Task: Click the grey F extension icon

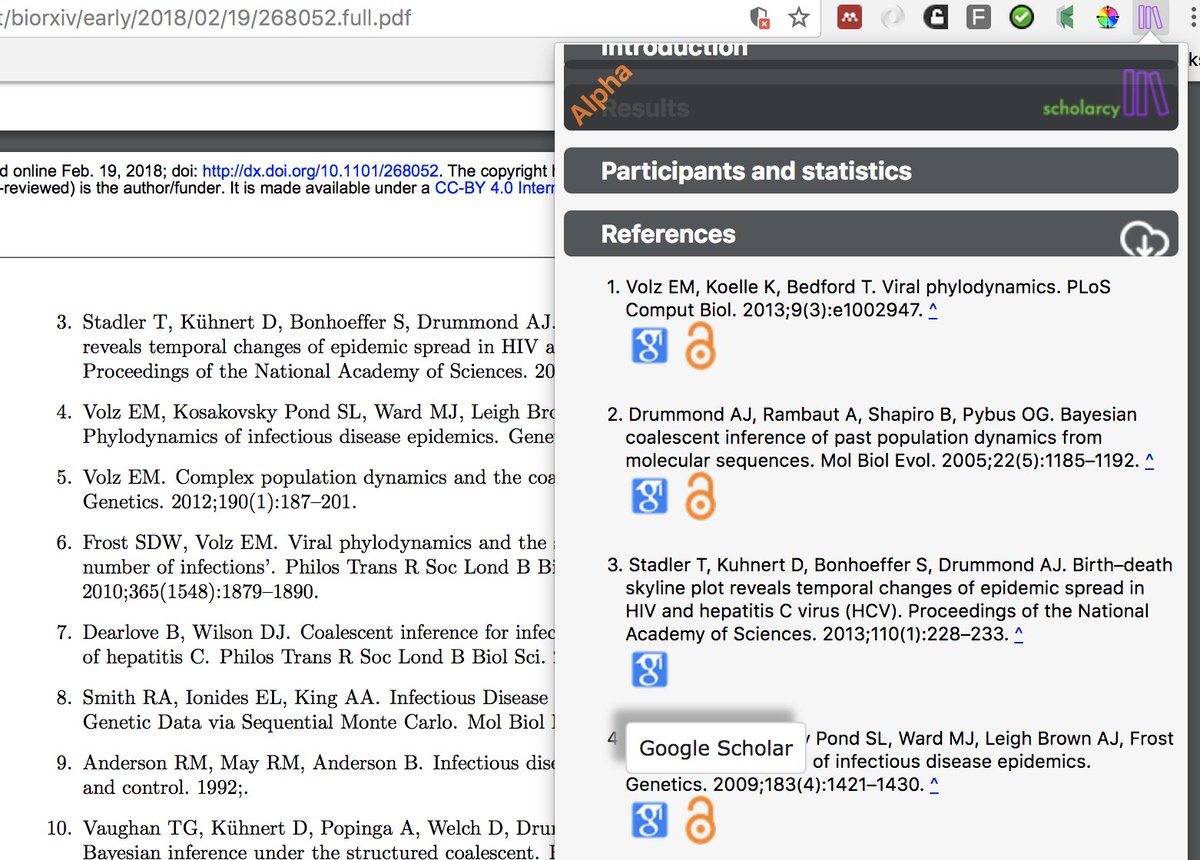Action: [978, 17]
